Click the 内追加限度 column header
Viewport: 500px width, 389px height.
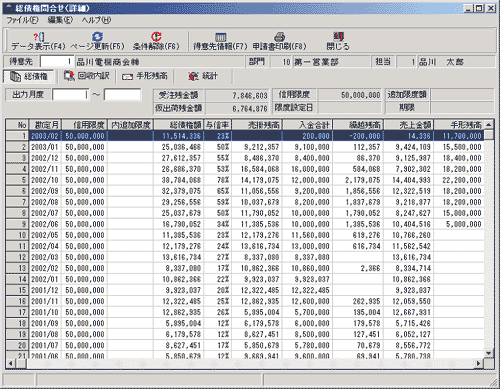click(x=130, y=125)
